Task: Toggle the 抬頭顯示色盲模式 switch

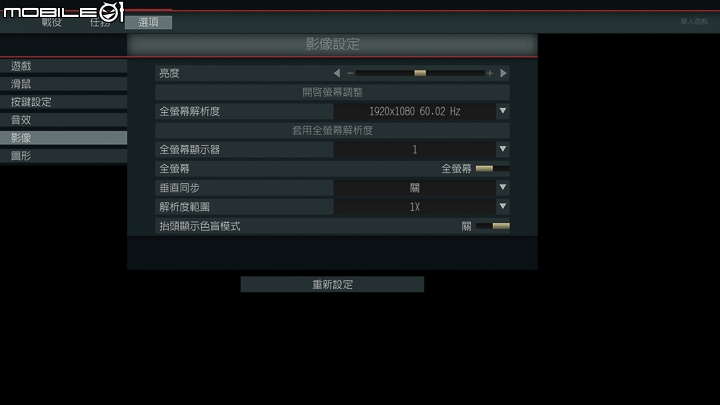Action: (492, 226)
